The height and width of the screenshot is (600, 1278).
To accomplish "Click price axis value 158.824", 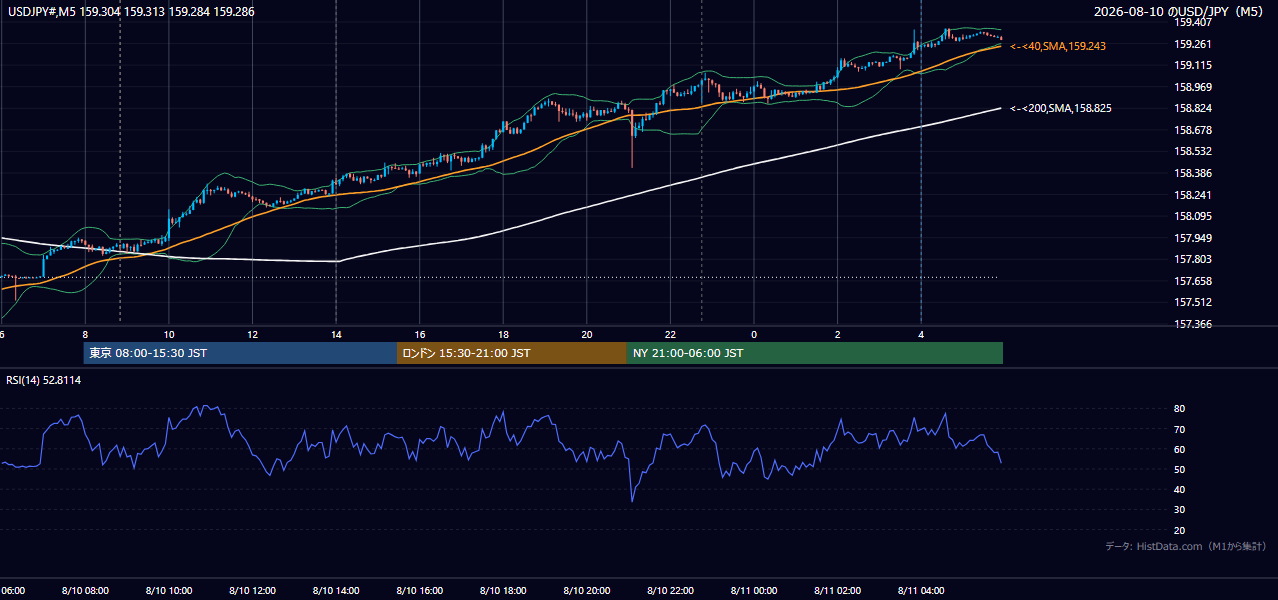I will click(x=1193, y=108).
